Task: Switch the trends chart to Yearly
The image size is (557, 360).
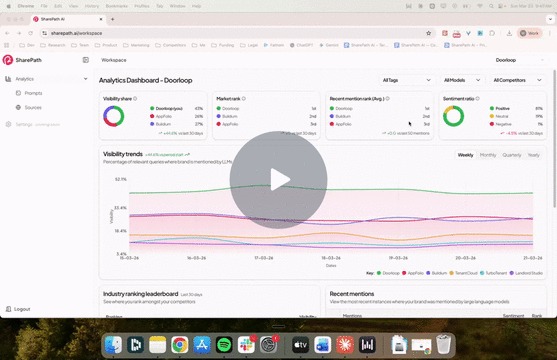Action: pos(534,155)
